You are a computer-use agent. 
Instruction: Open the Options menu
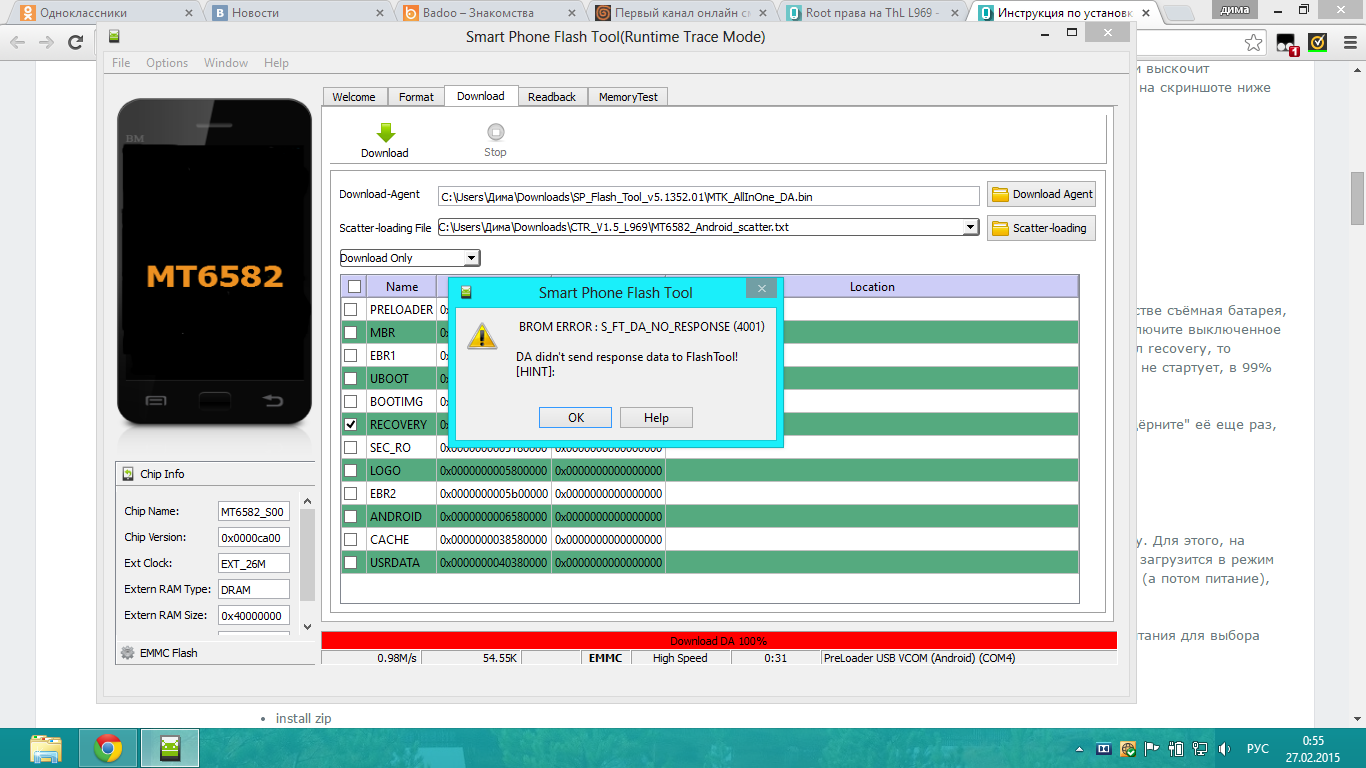click(x=167, y=63)
